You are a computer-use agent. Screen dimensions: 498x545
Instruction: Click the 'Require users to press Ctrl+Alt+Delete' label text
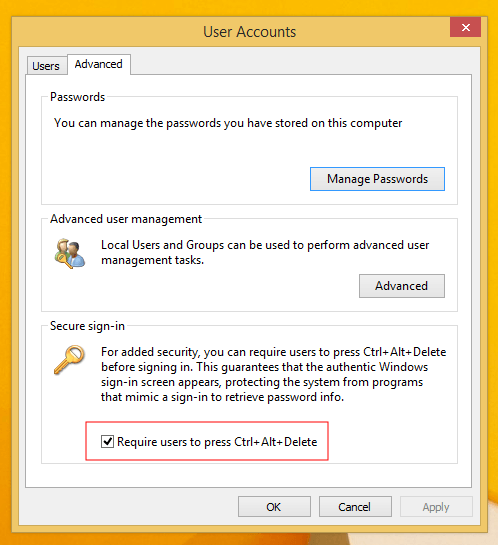(x=217, y=442)
